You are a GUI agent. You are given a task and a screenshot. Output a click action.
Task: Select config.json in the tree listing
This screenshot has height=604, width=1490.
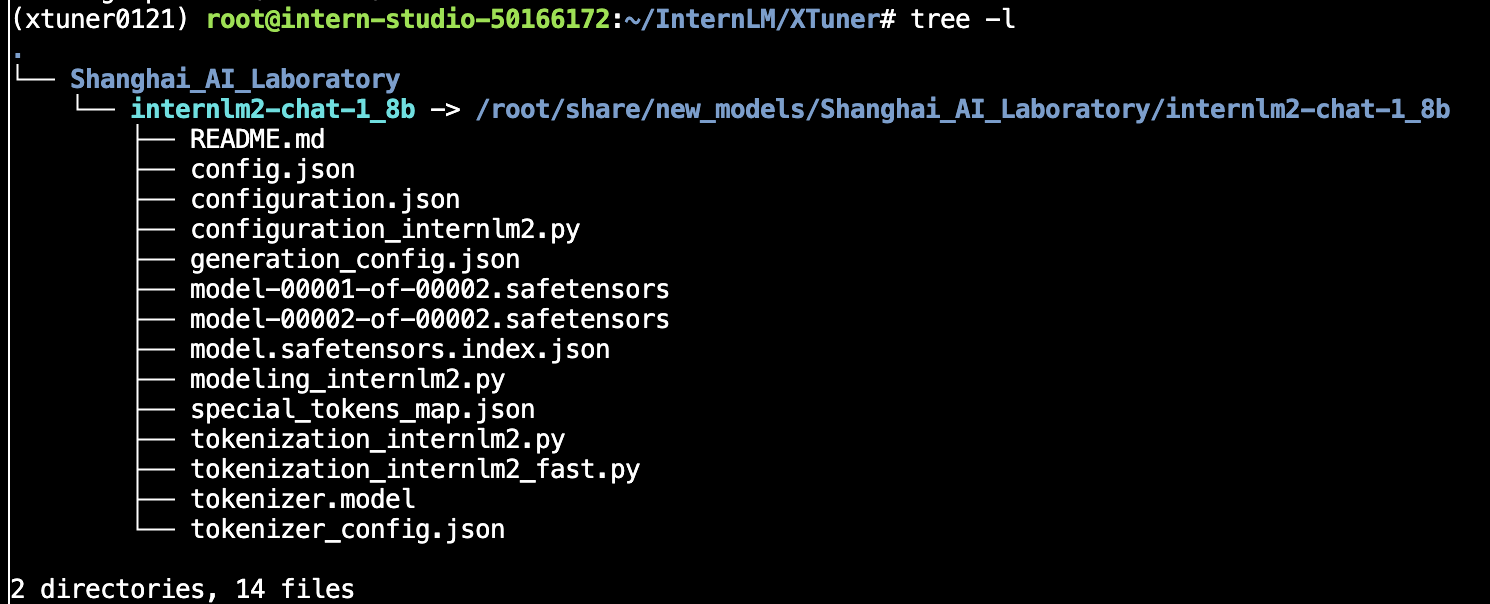click(x=272, y=169)
